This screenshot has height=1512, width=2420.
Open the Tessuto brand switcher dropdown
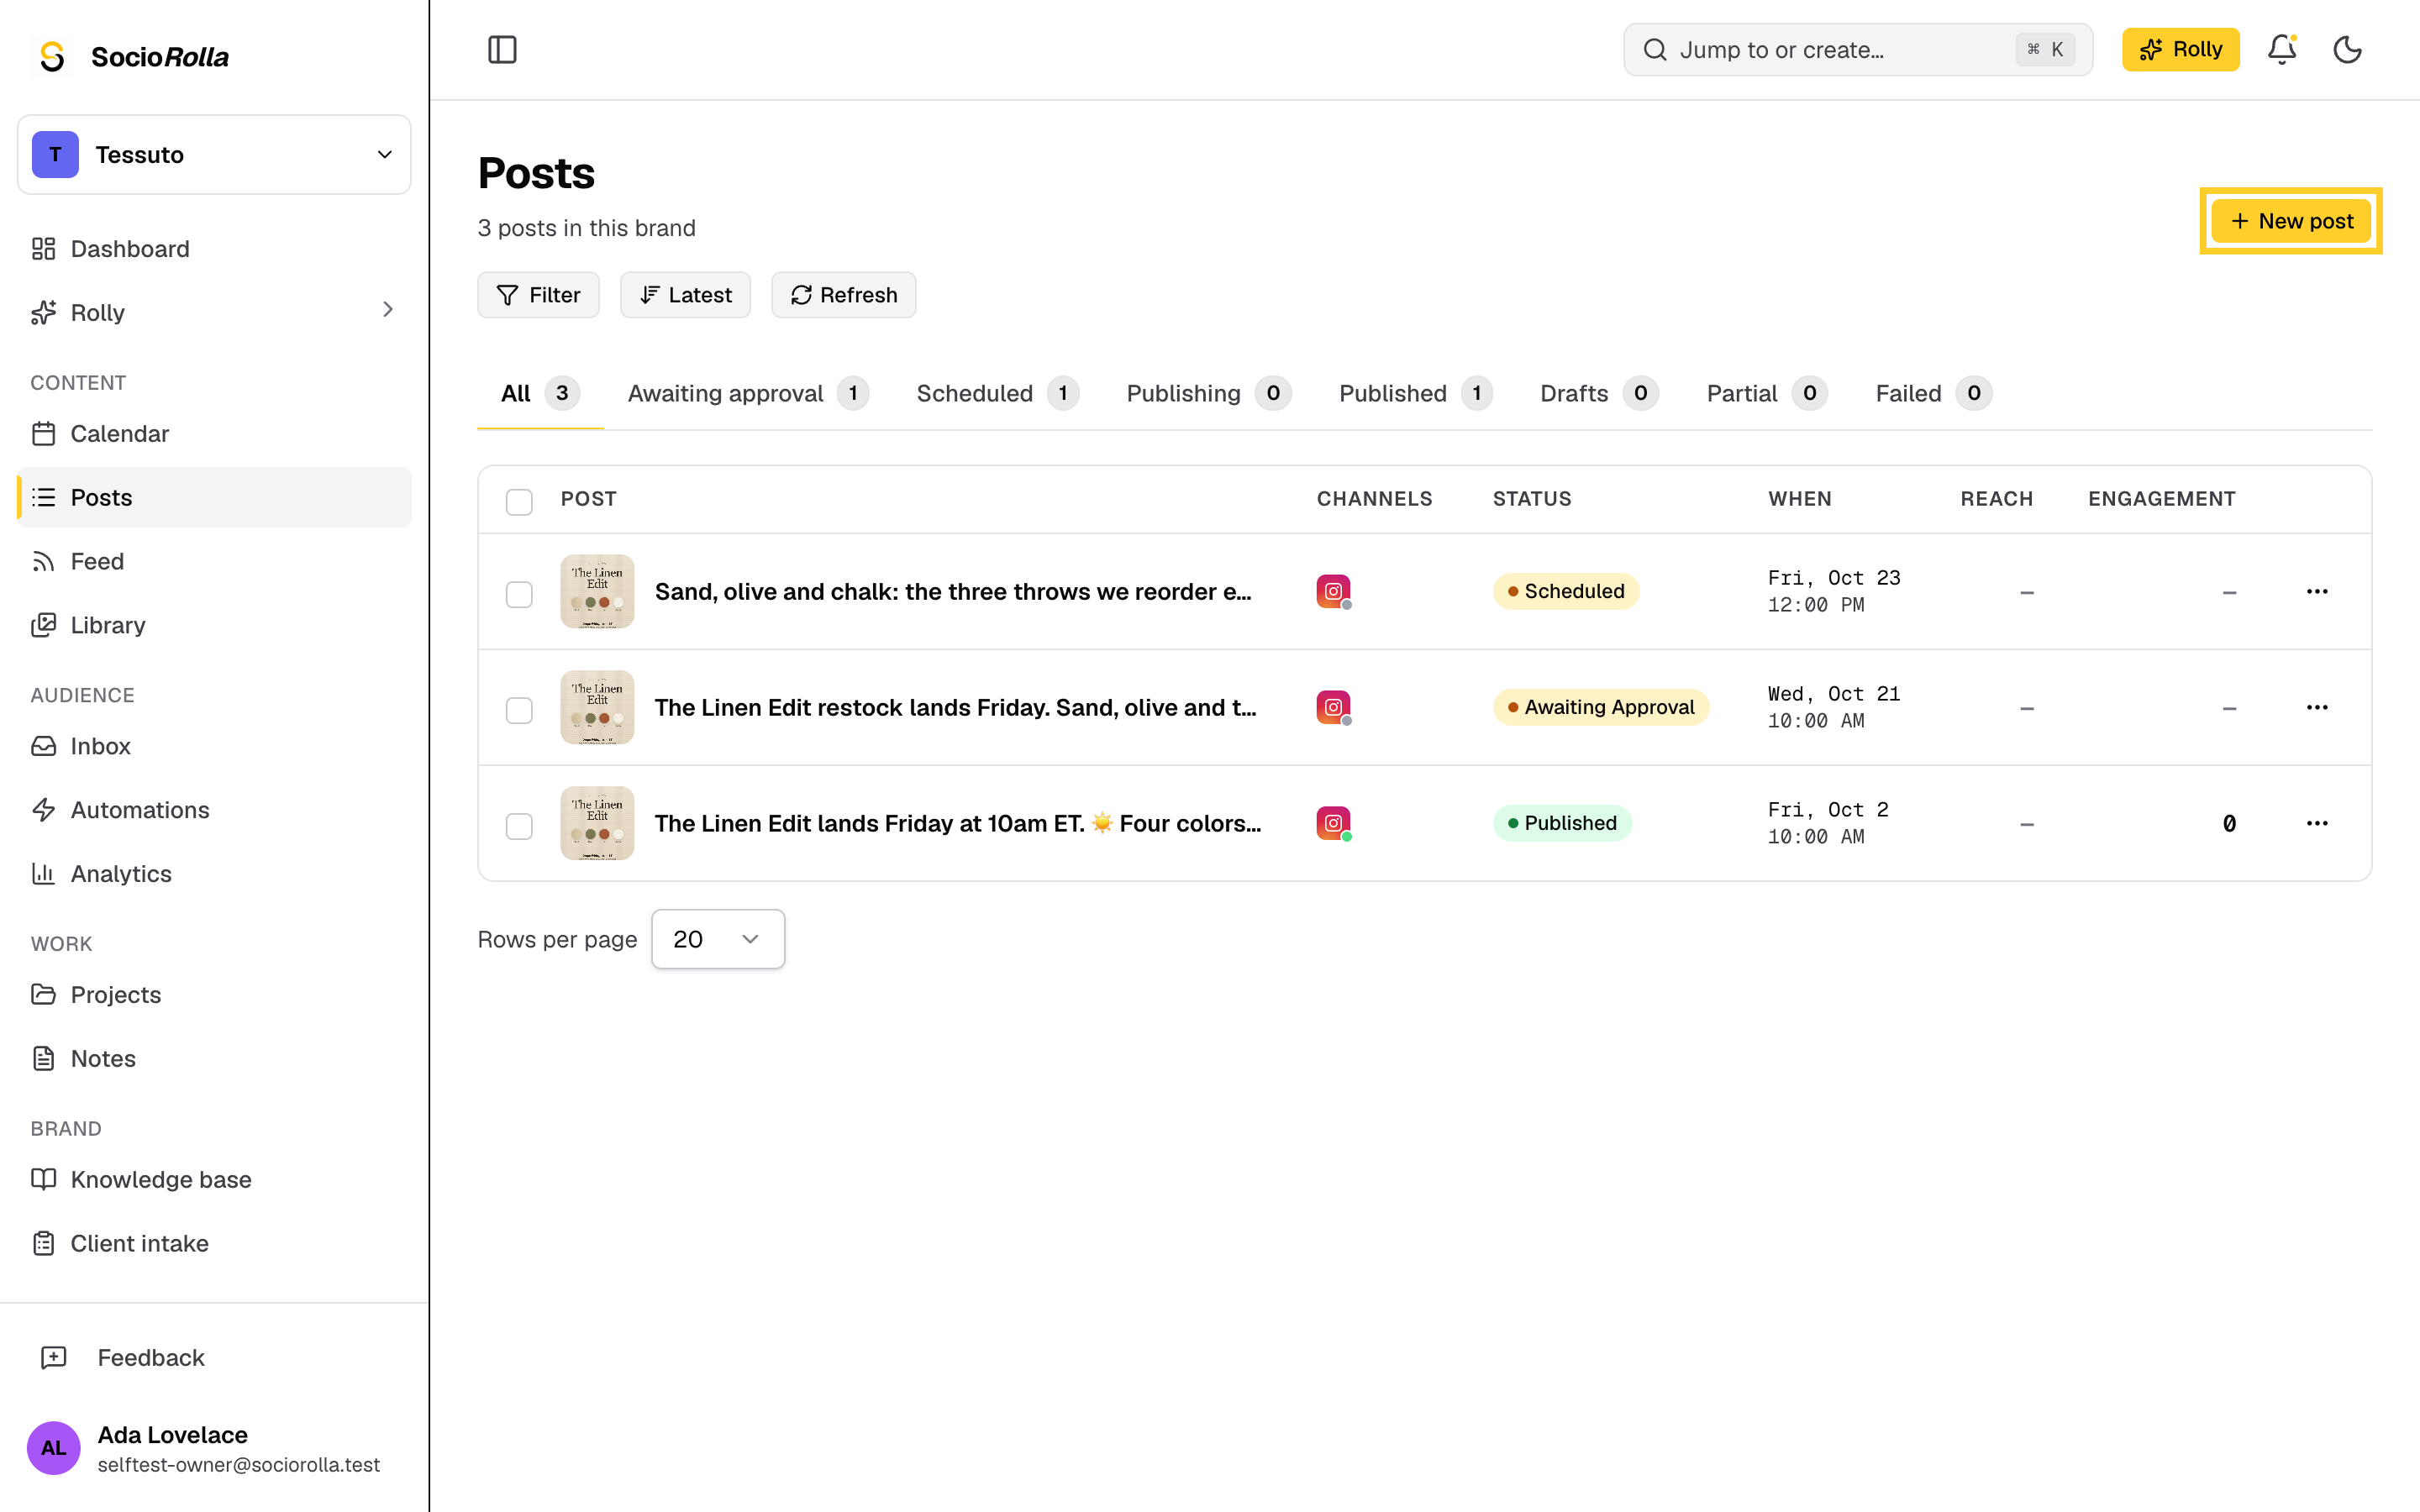214,155
